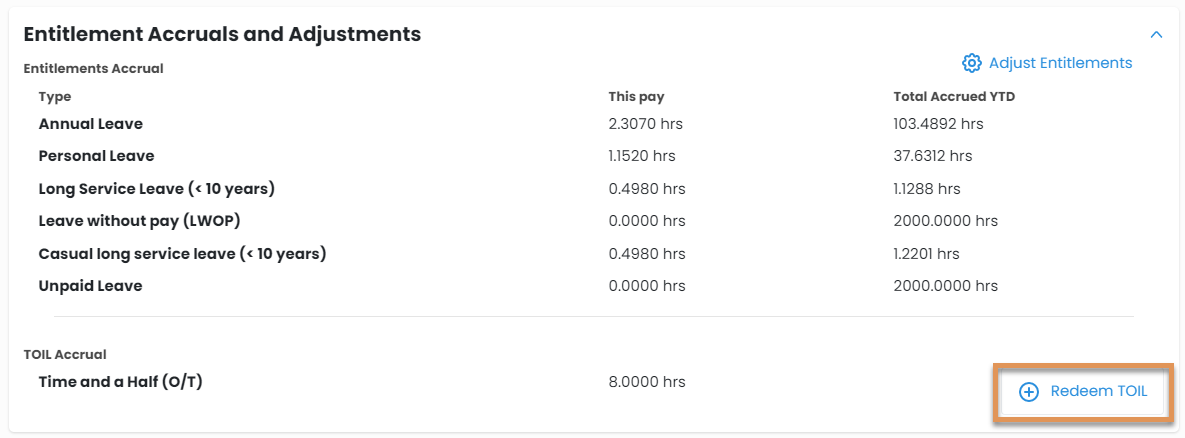Select the Annual Leave row label

91,124
